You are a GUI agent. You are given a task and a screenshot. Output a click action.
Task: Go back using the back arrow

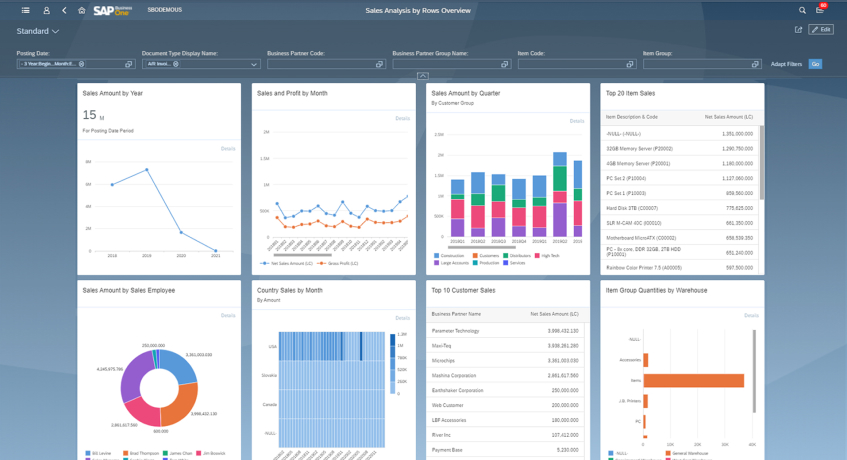(x=64, y=10)
